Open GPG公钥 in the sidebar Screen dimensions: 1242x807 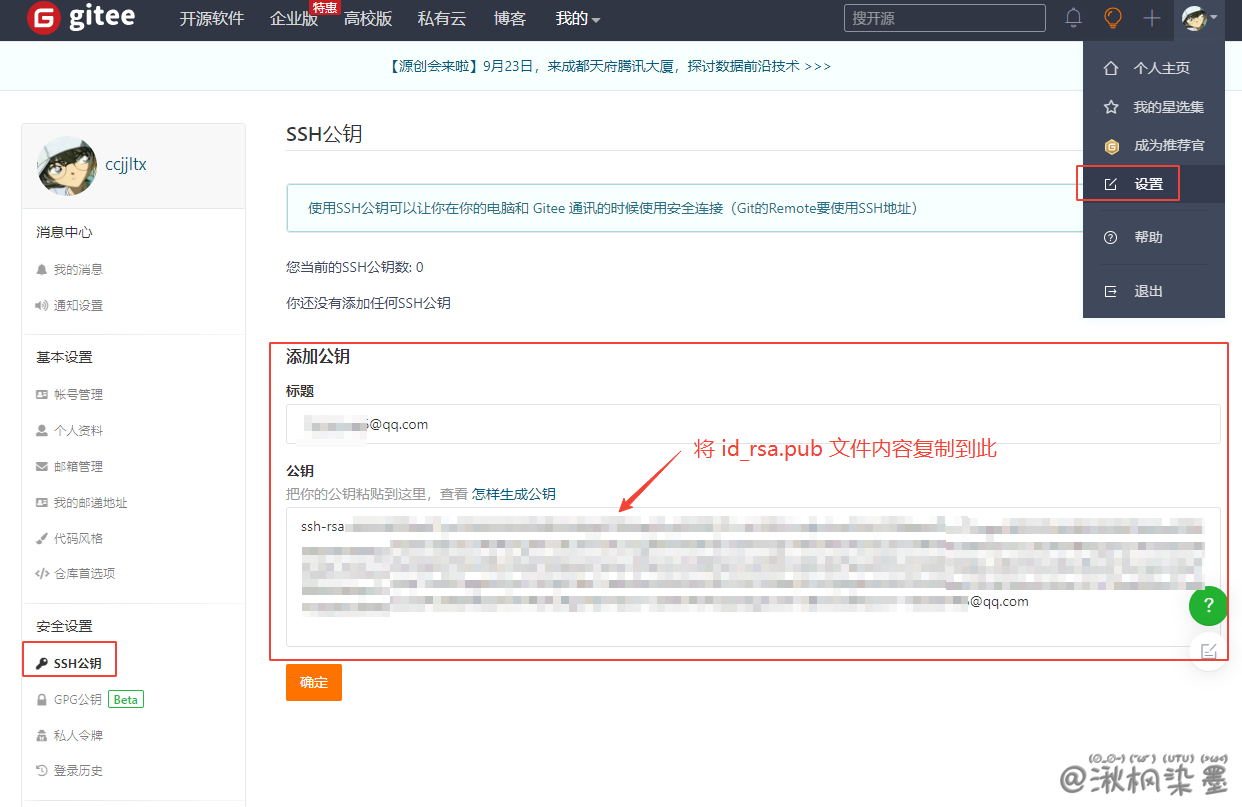coord(77,699)
